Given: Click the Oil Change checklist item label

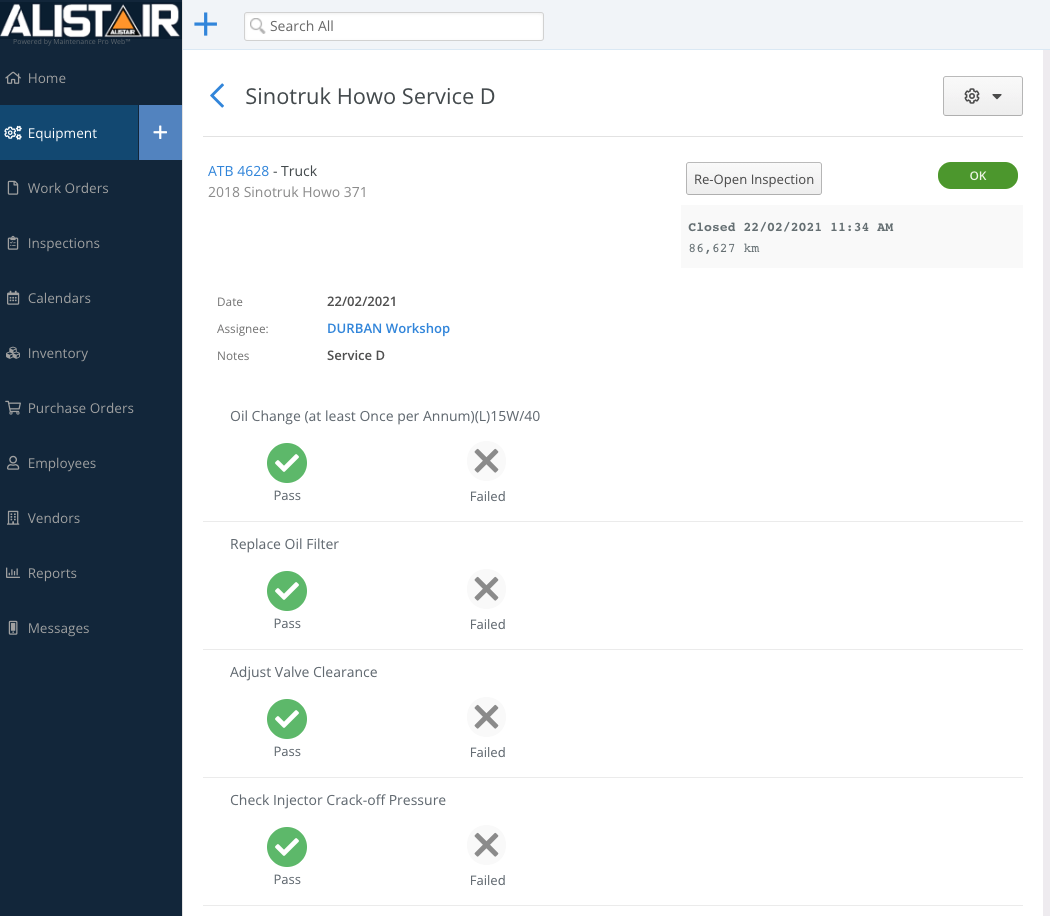Looking at the screenshot, I should pos(385,416).
